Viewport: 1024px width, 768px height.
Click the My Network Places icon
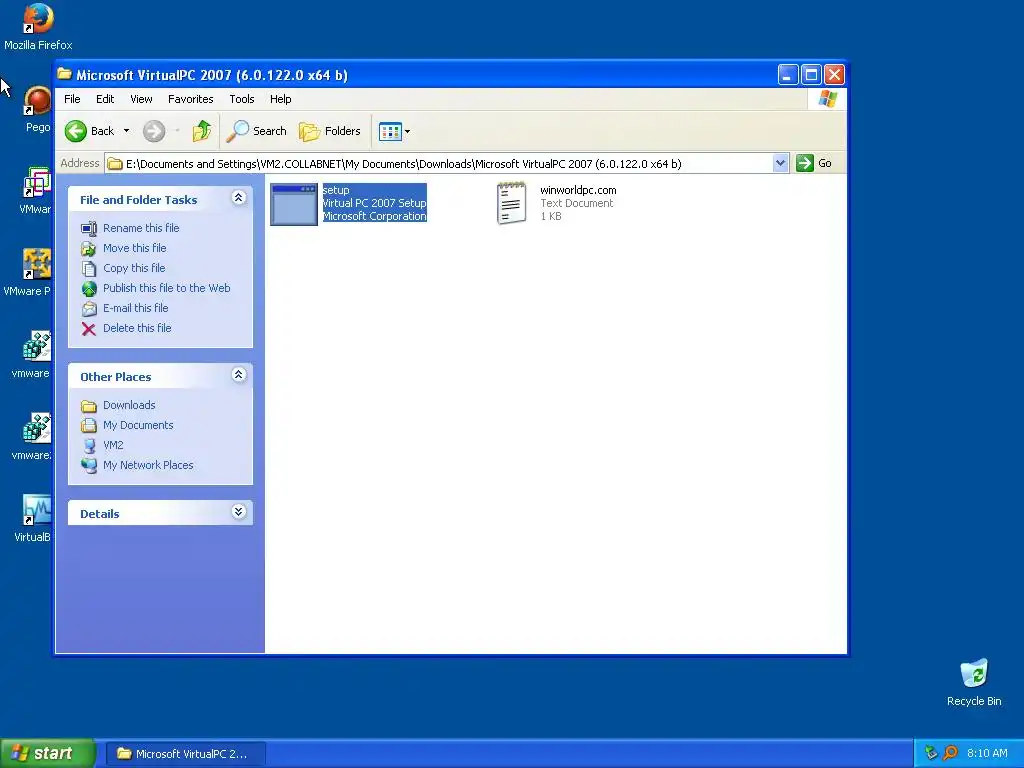89,465
